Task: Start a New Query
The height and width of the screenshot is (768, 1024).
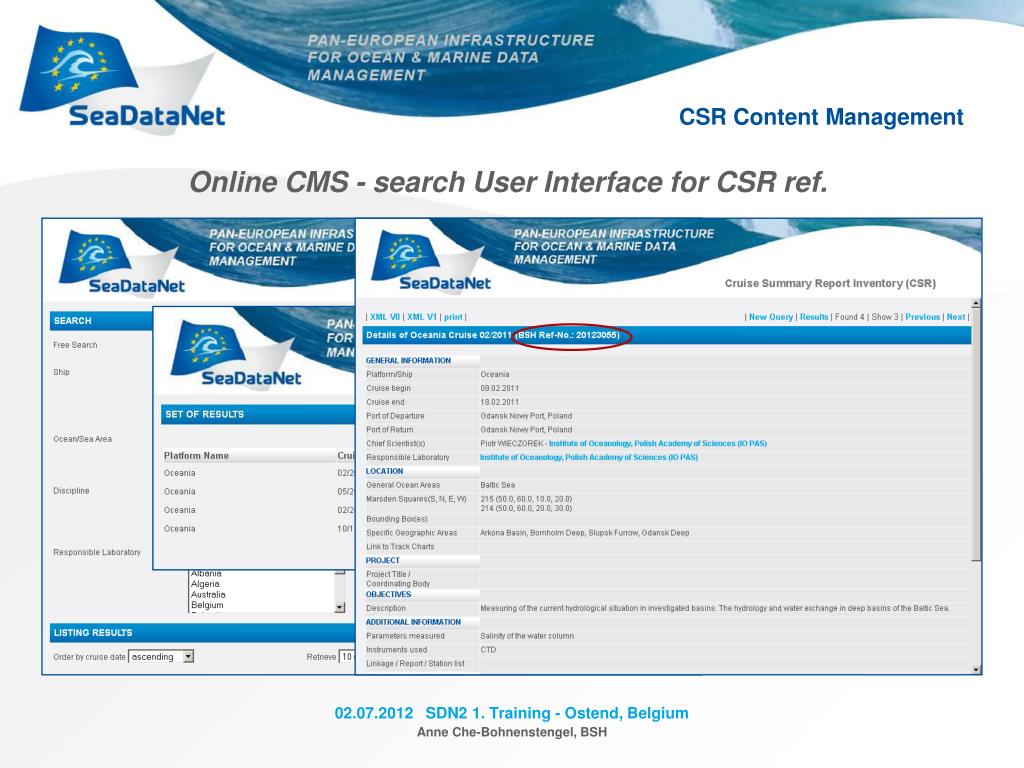Action: click(771, 317)
